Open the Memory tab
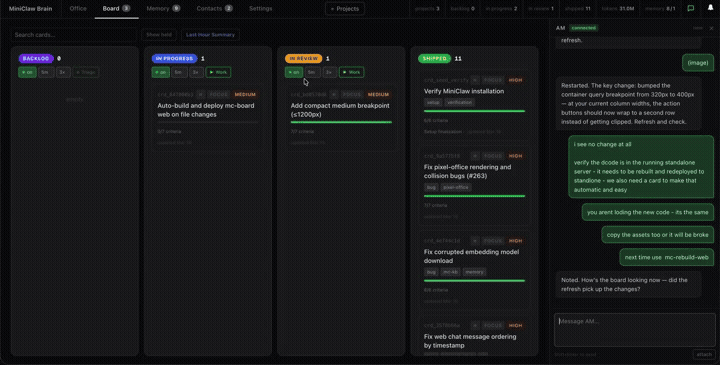720x365 pixels. click(x=163, y=9)
